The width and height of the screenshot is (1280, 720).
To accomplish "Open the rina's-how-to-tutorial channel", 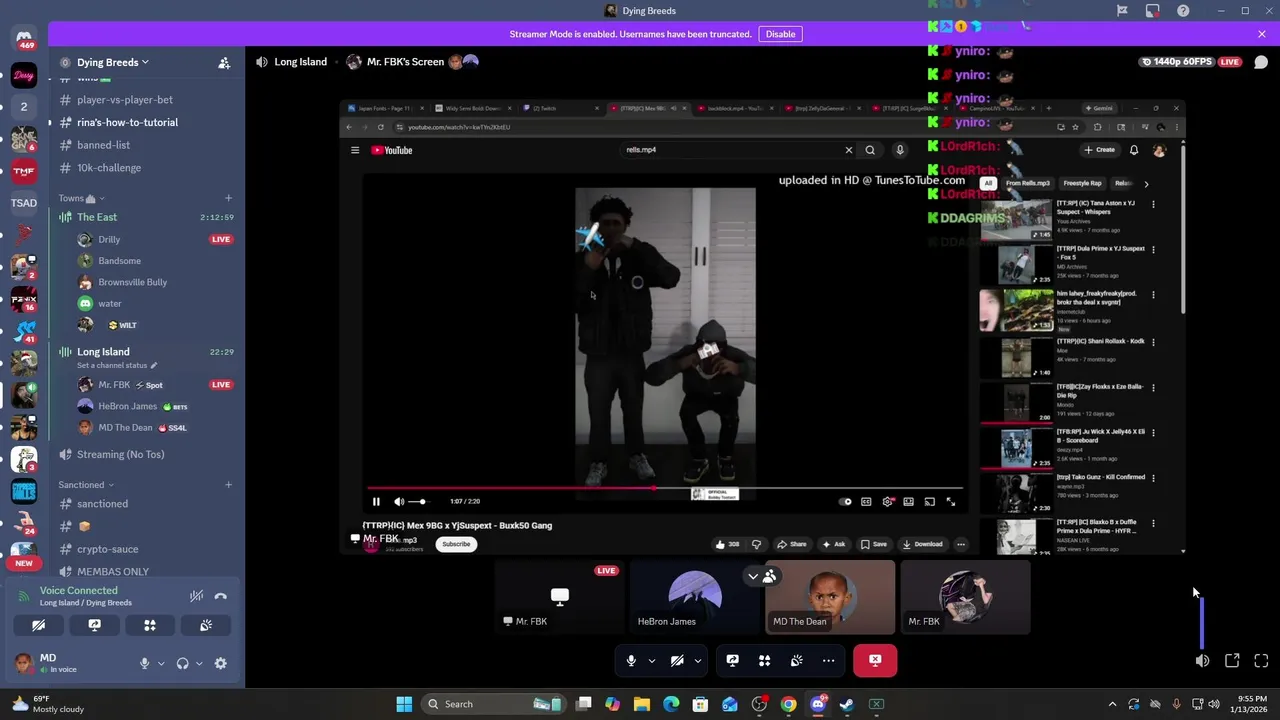I will pyautogui.click(x=127, y=122).
